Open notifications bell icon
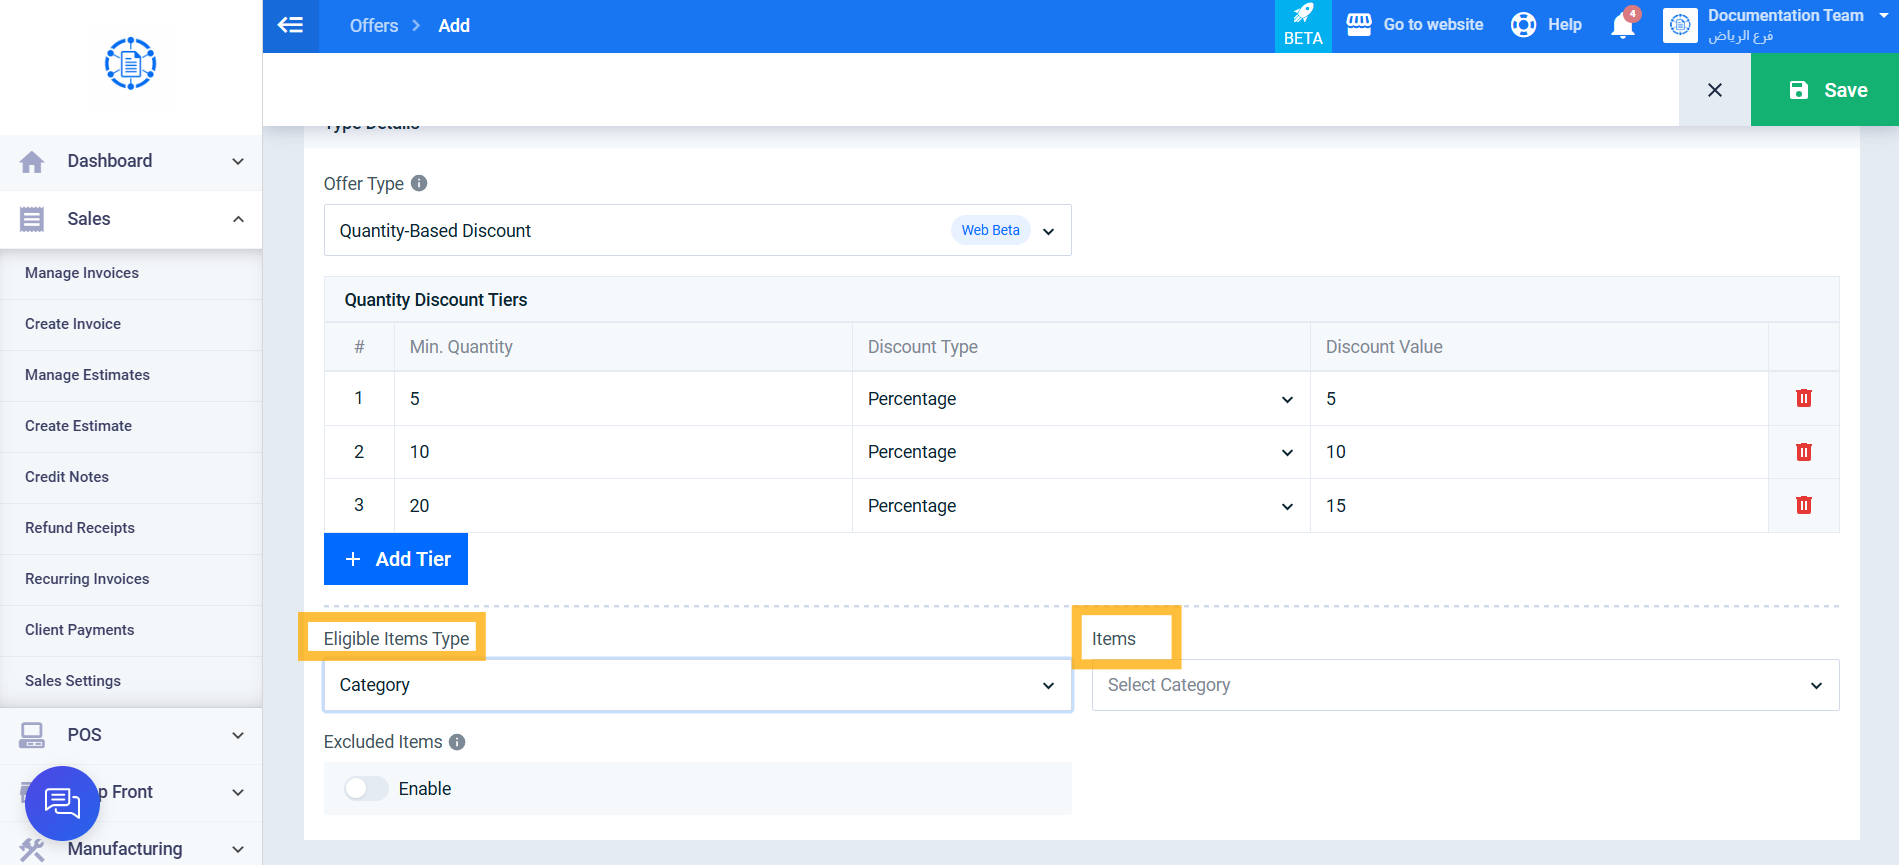Screen dimensions: 1899x865 point(1623,25)
